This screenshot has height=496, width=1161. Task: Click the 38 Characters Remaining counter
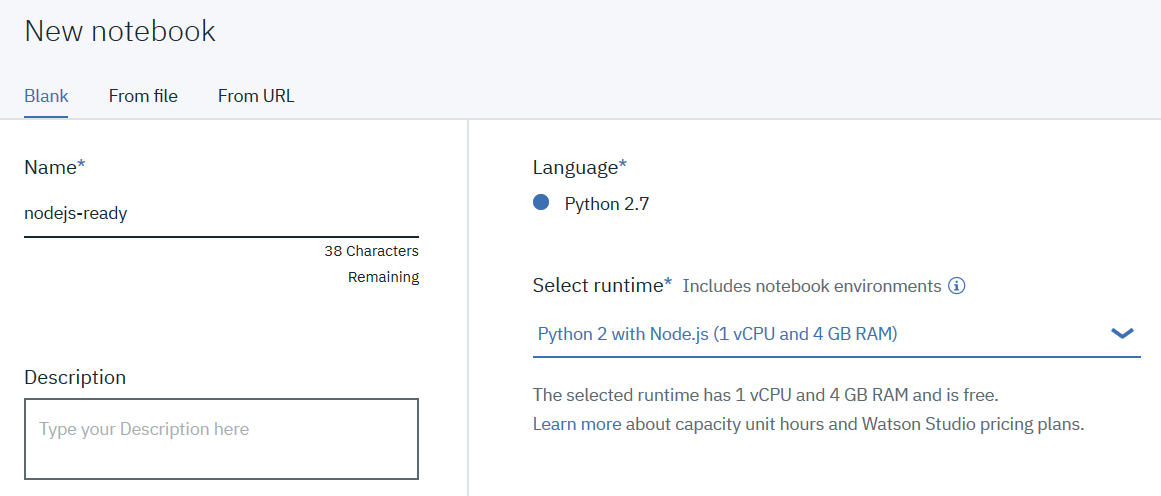click(372, 264)
